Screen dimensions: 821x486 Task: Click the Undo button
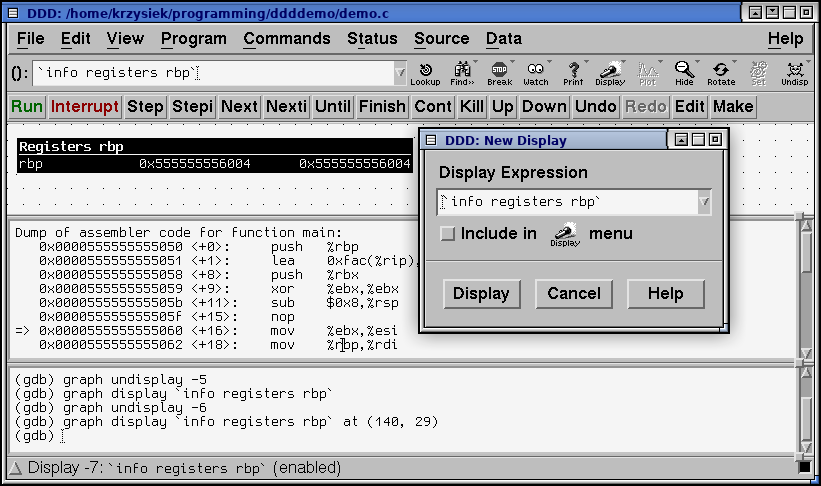[595, 106]
